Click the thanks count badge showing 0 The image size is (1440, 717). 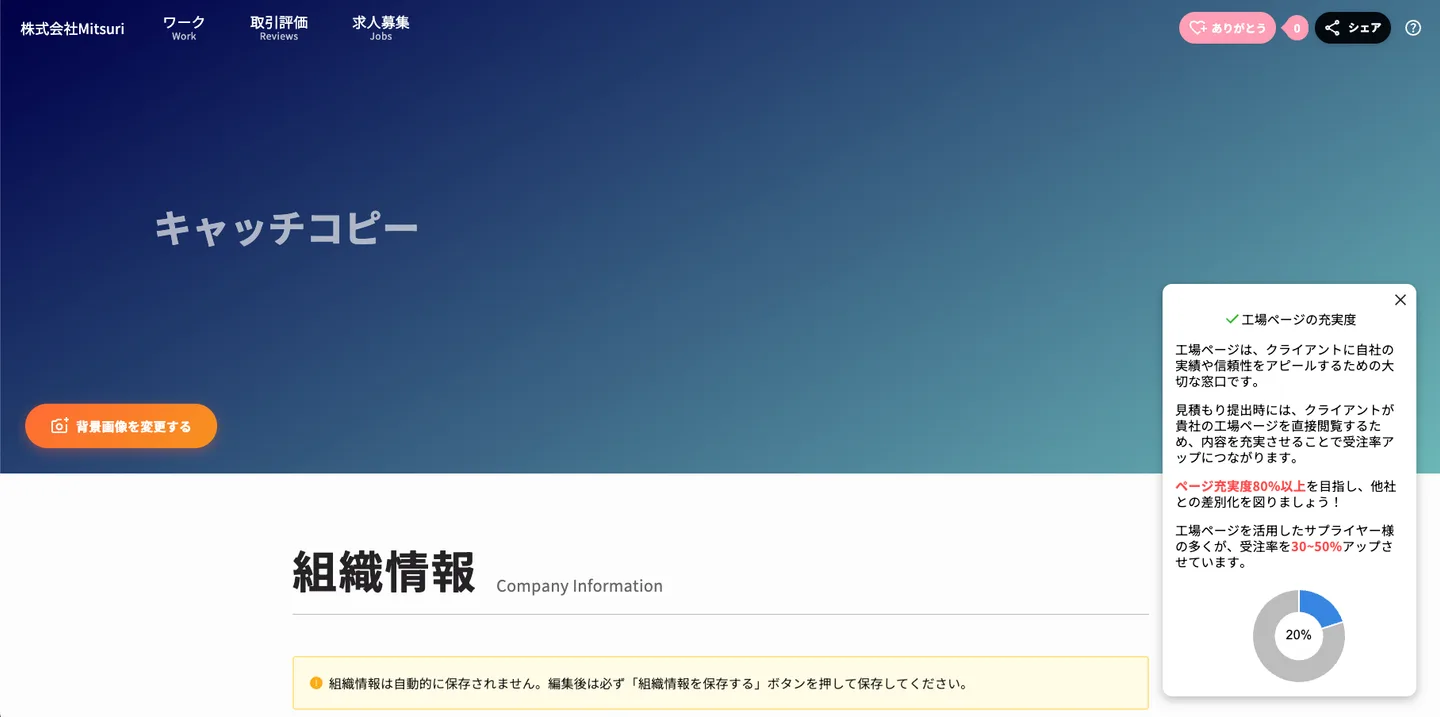click(1296, 28)
